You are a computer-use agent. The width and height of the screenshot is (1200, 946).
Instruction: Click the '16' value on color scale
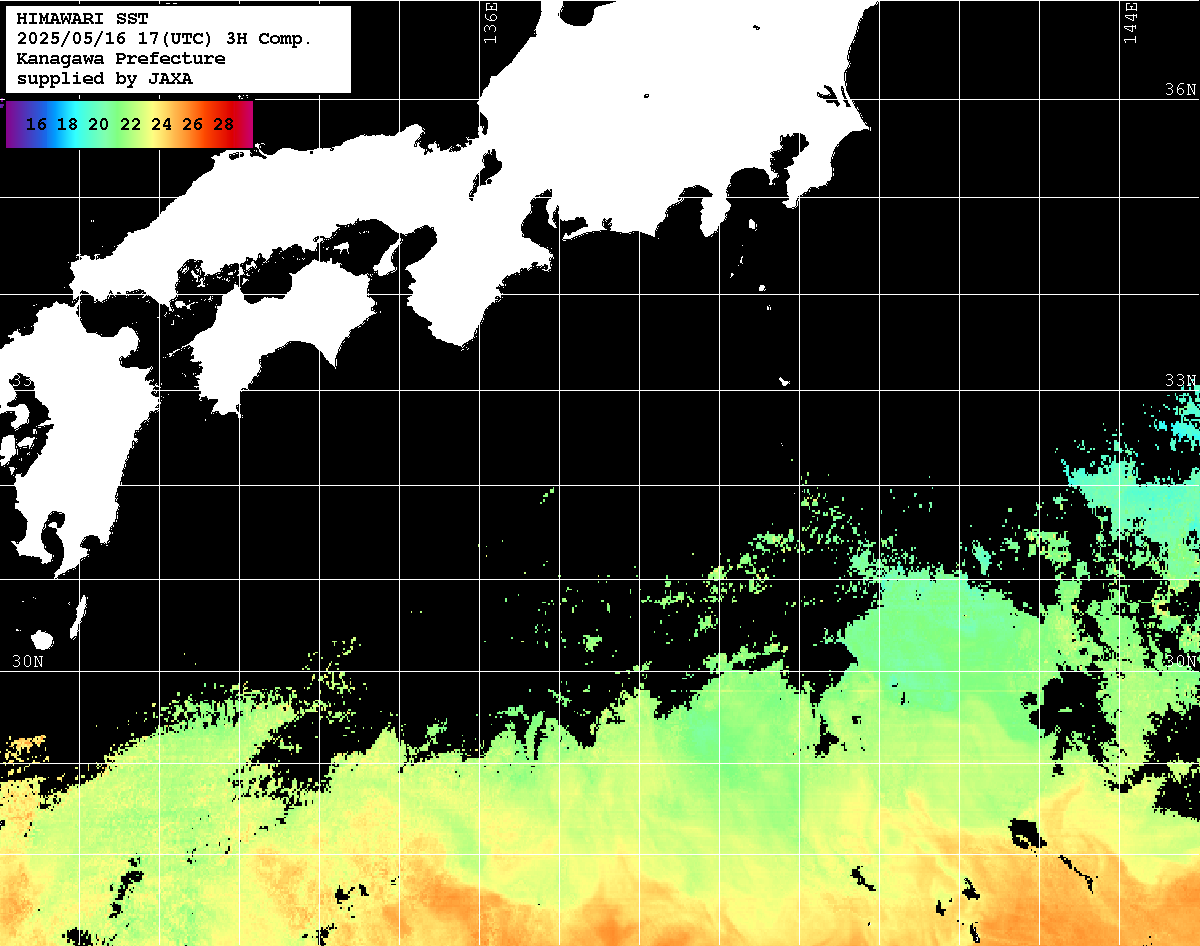(36, 124)
